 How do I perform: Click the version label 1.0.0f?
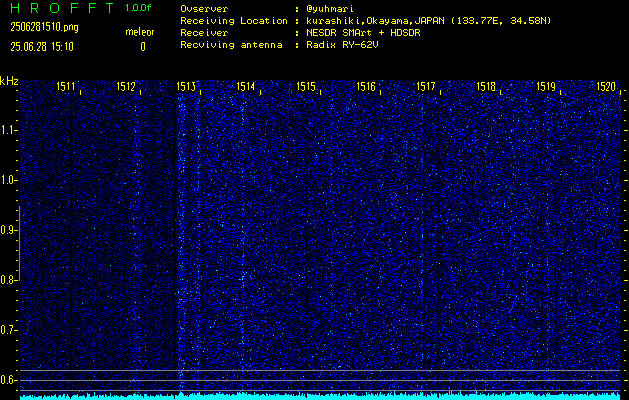[x=138, y=8]
